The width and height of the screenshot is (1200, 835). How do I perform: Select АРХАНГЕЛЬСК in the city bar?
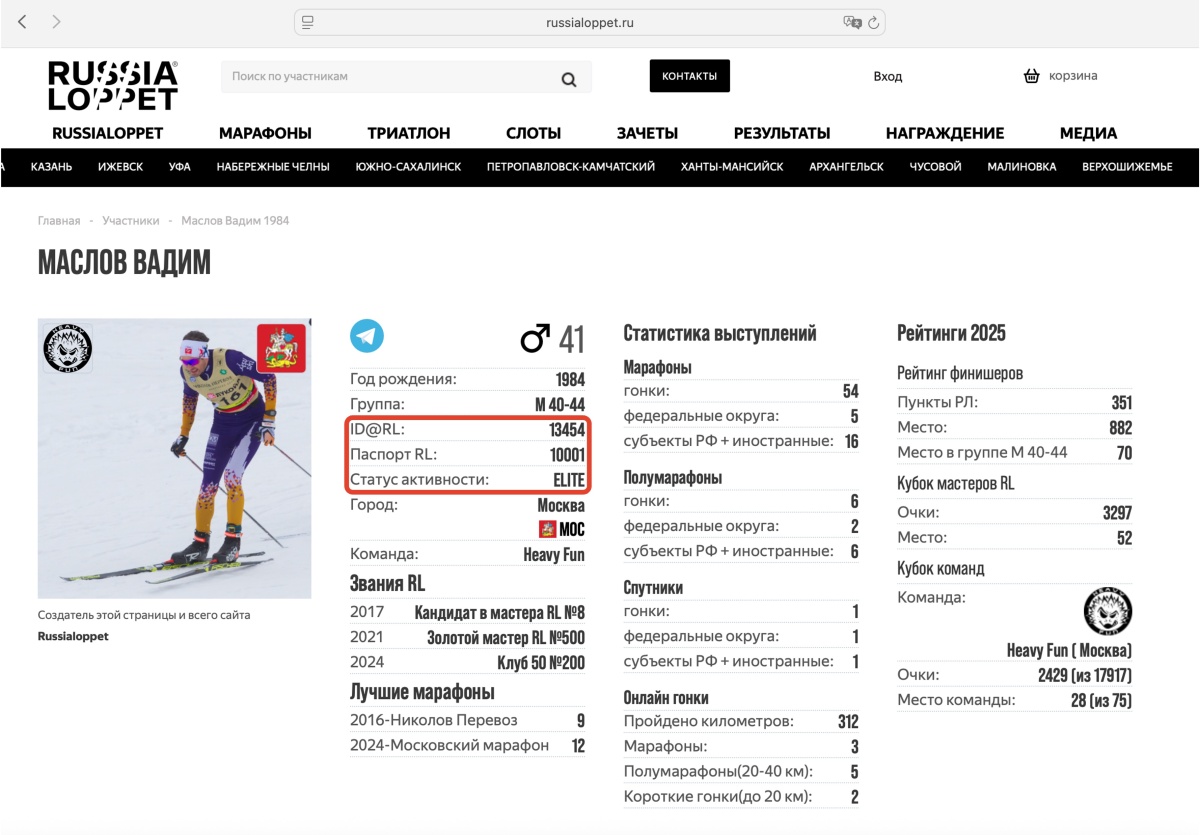[x=847, y=167]
